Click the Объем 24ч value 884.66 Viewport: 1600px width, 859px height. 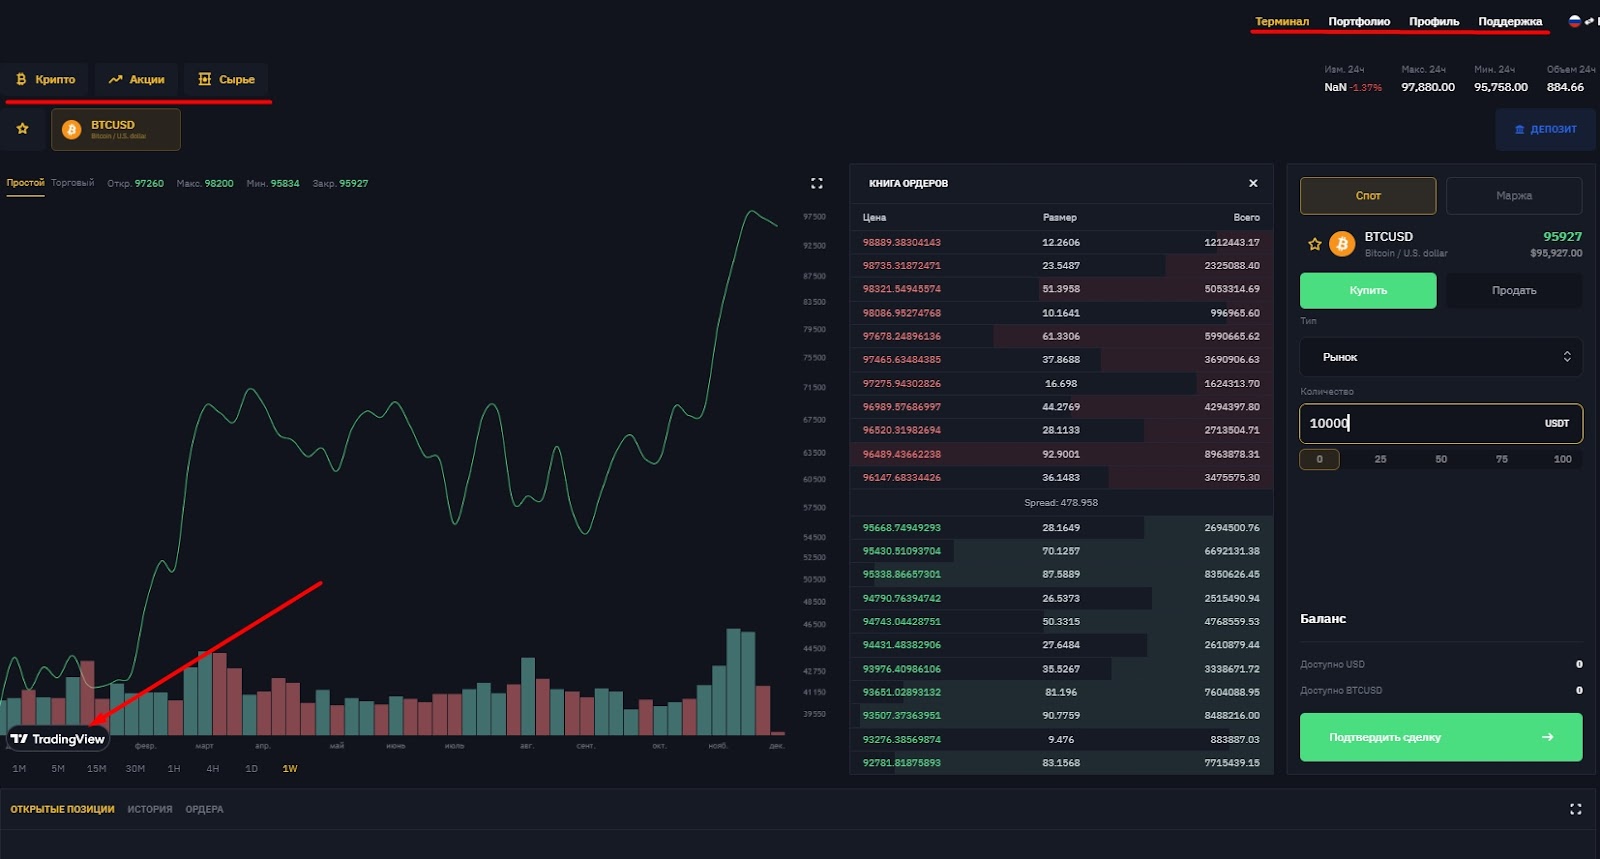coord(1565,87)
